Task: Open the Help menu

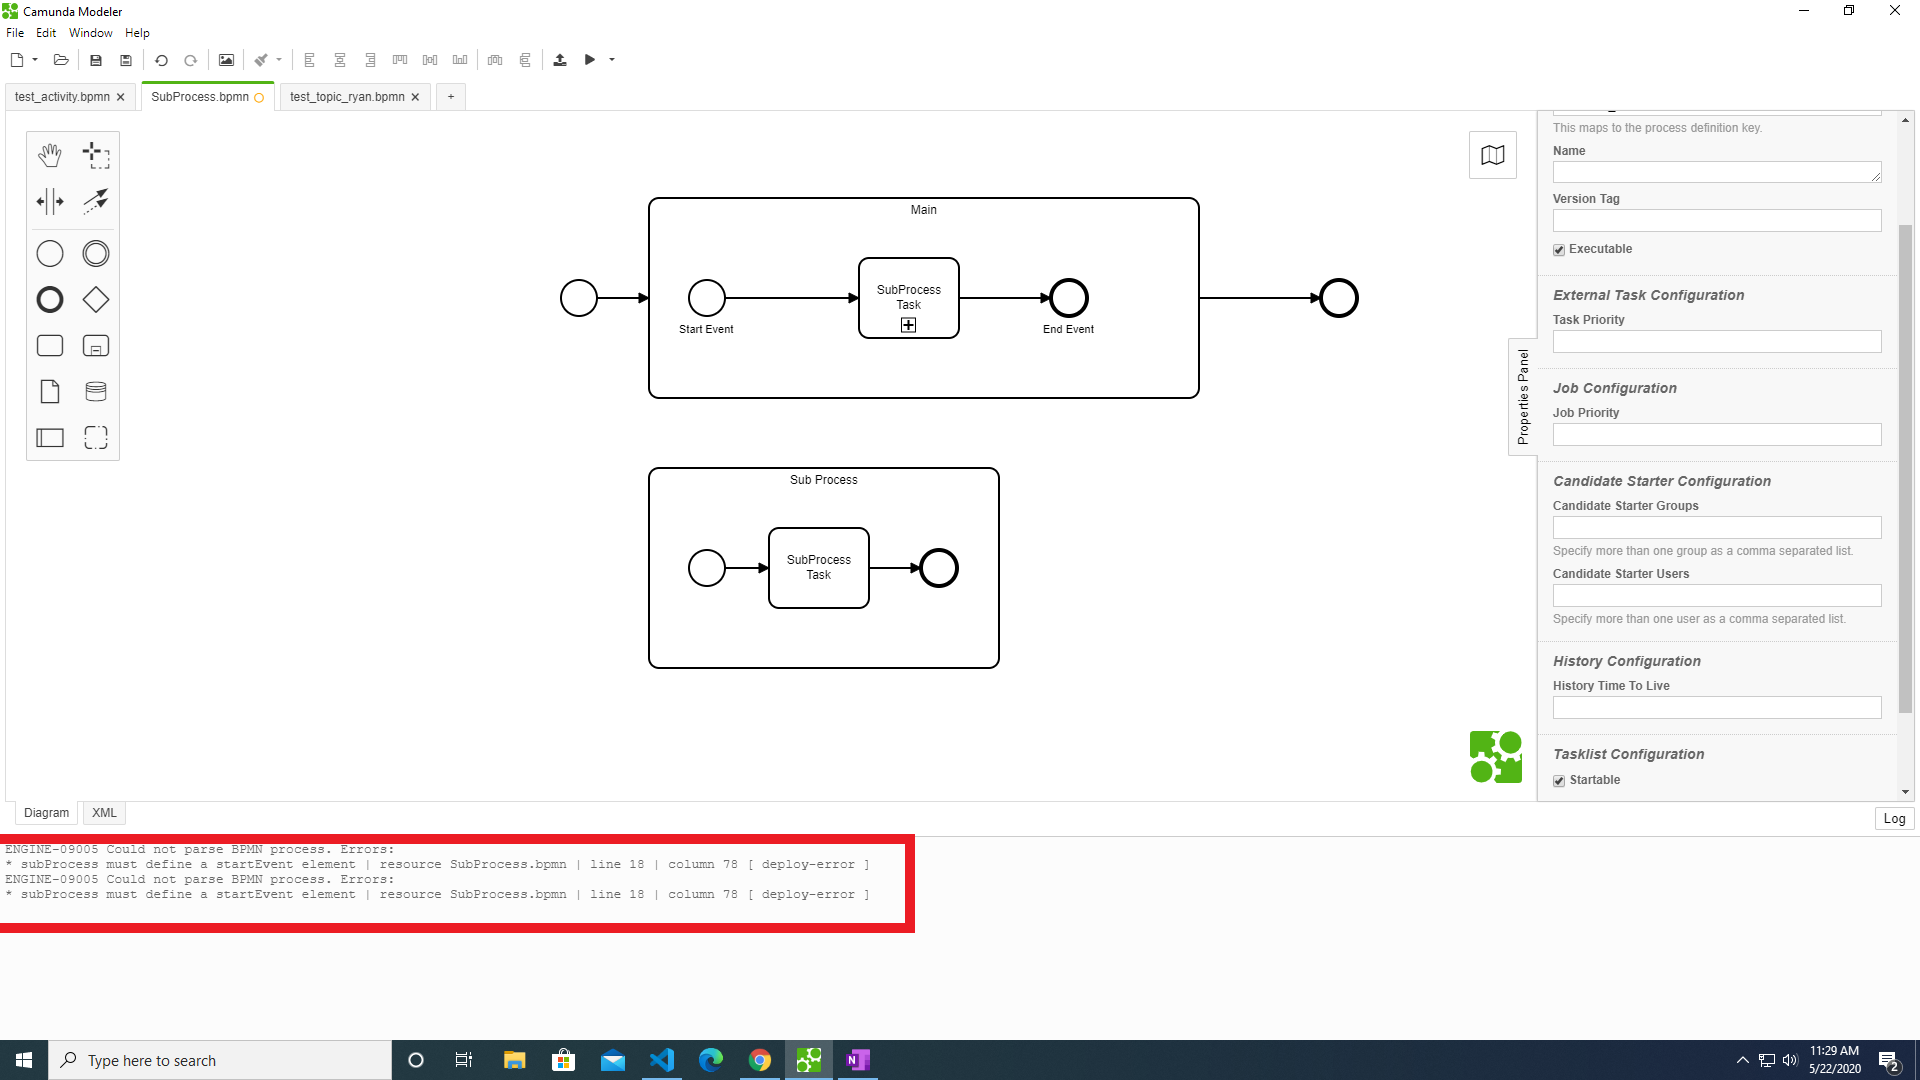Action: click(137, 33)
